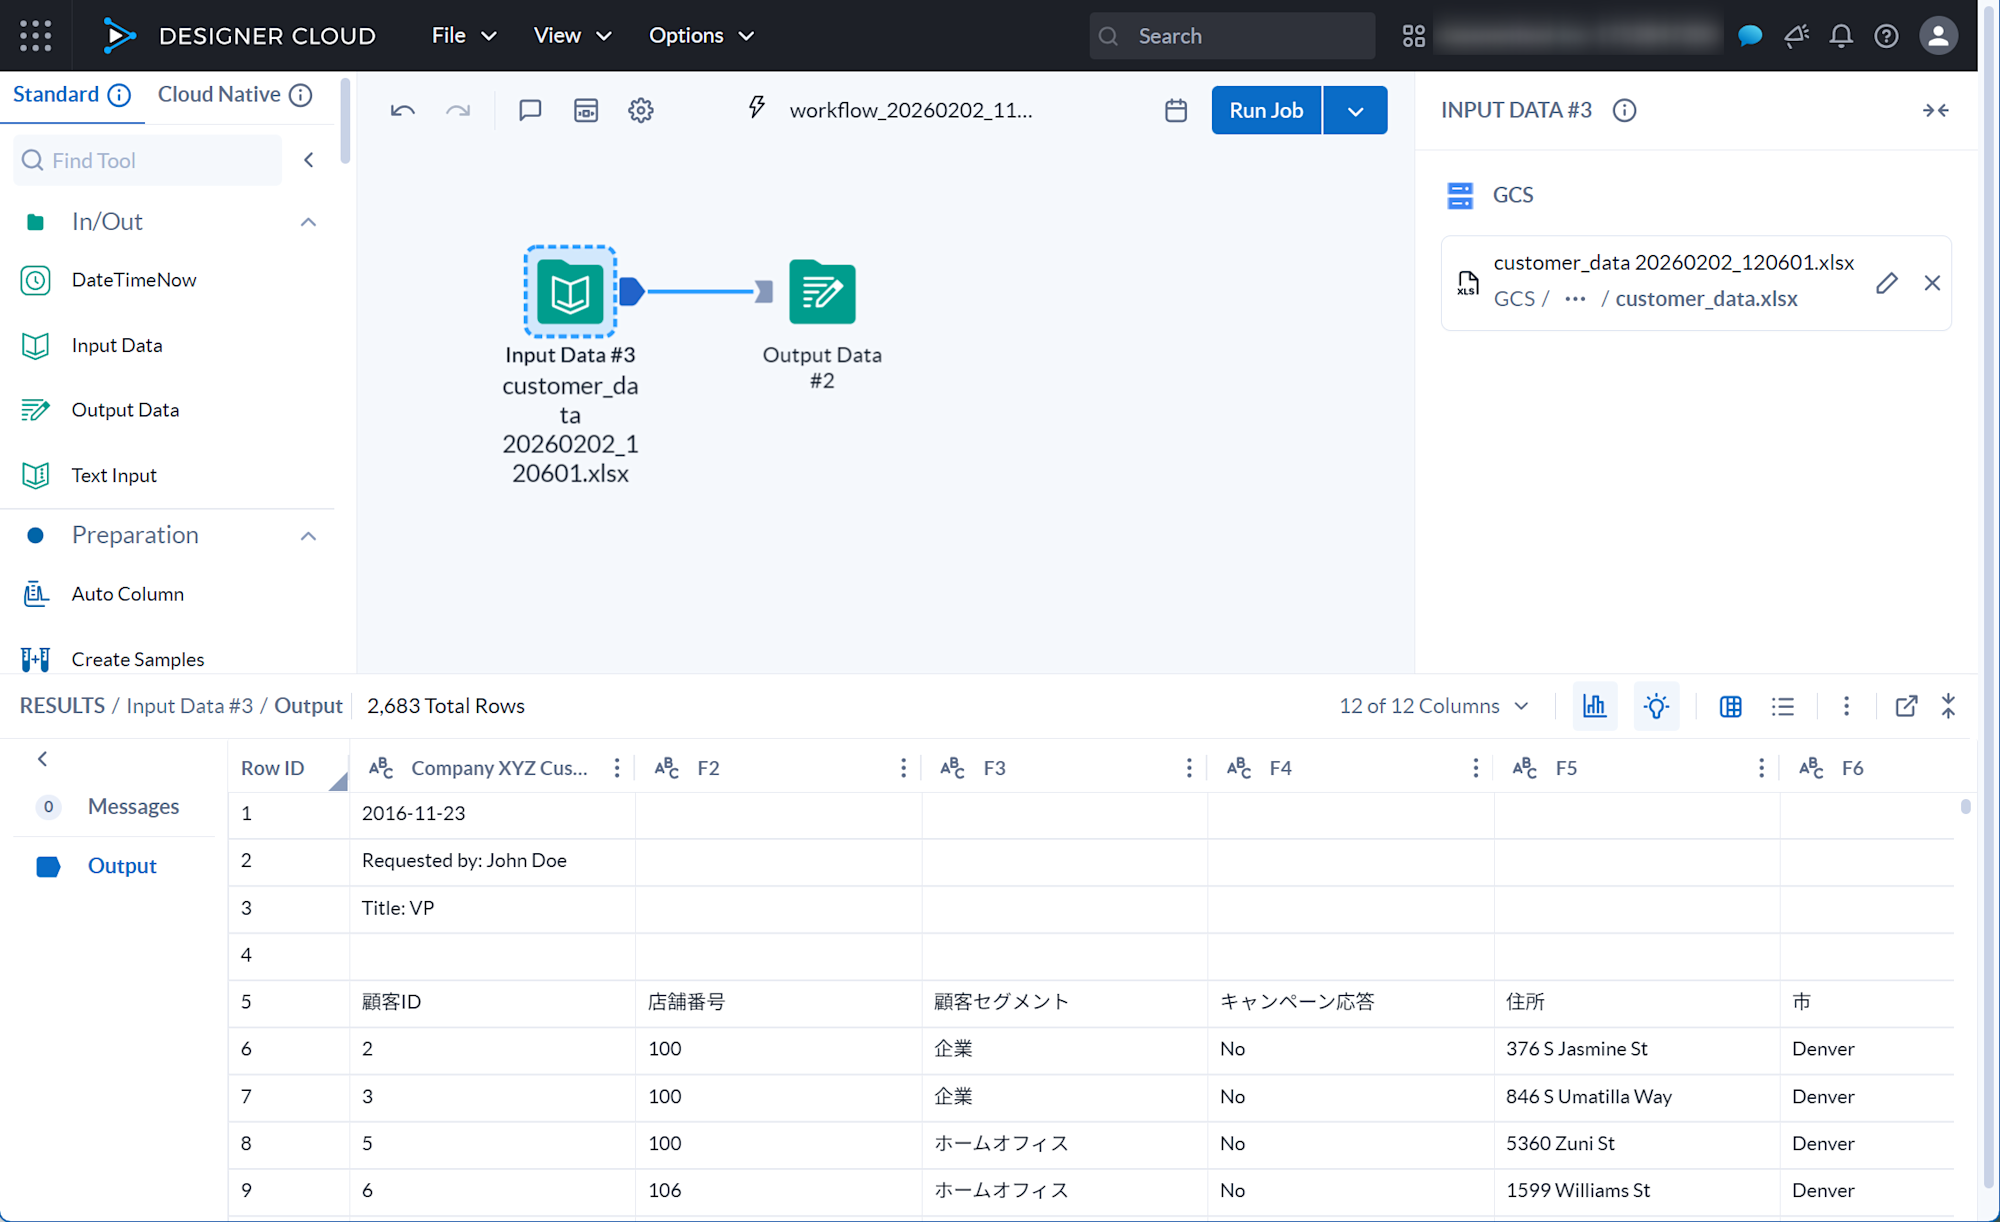
Task: Open results in new window icon
Action: coord(1906,706)
